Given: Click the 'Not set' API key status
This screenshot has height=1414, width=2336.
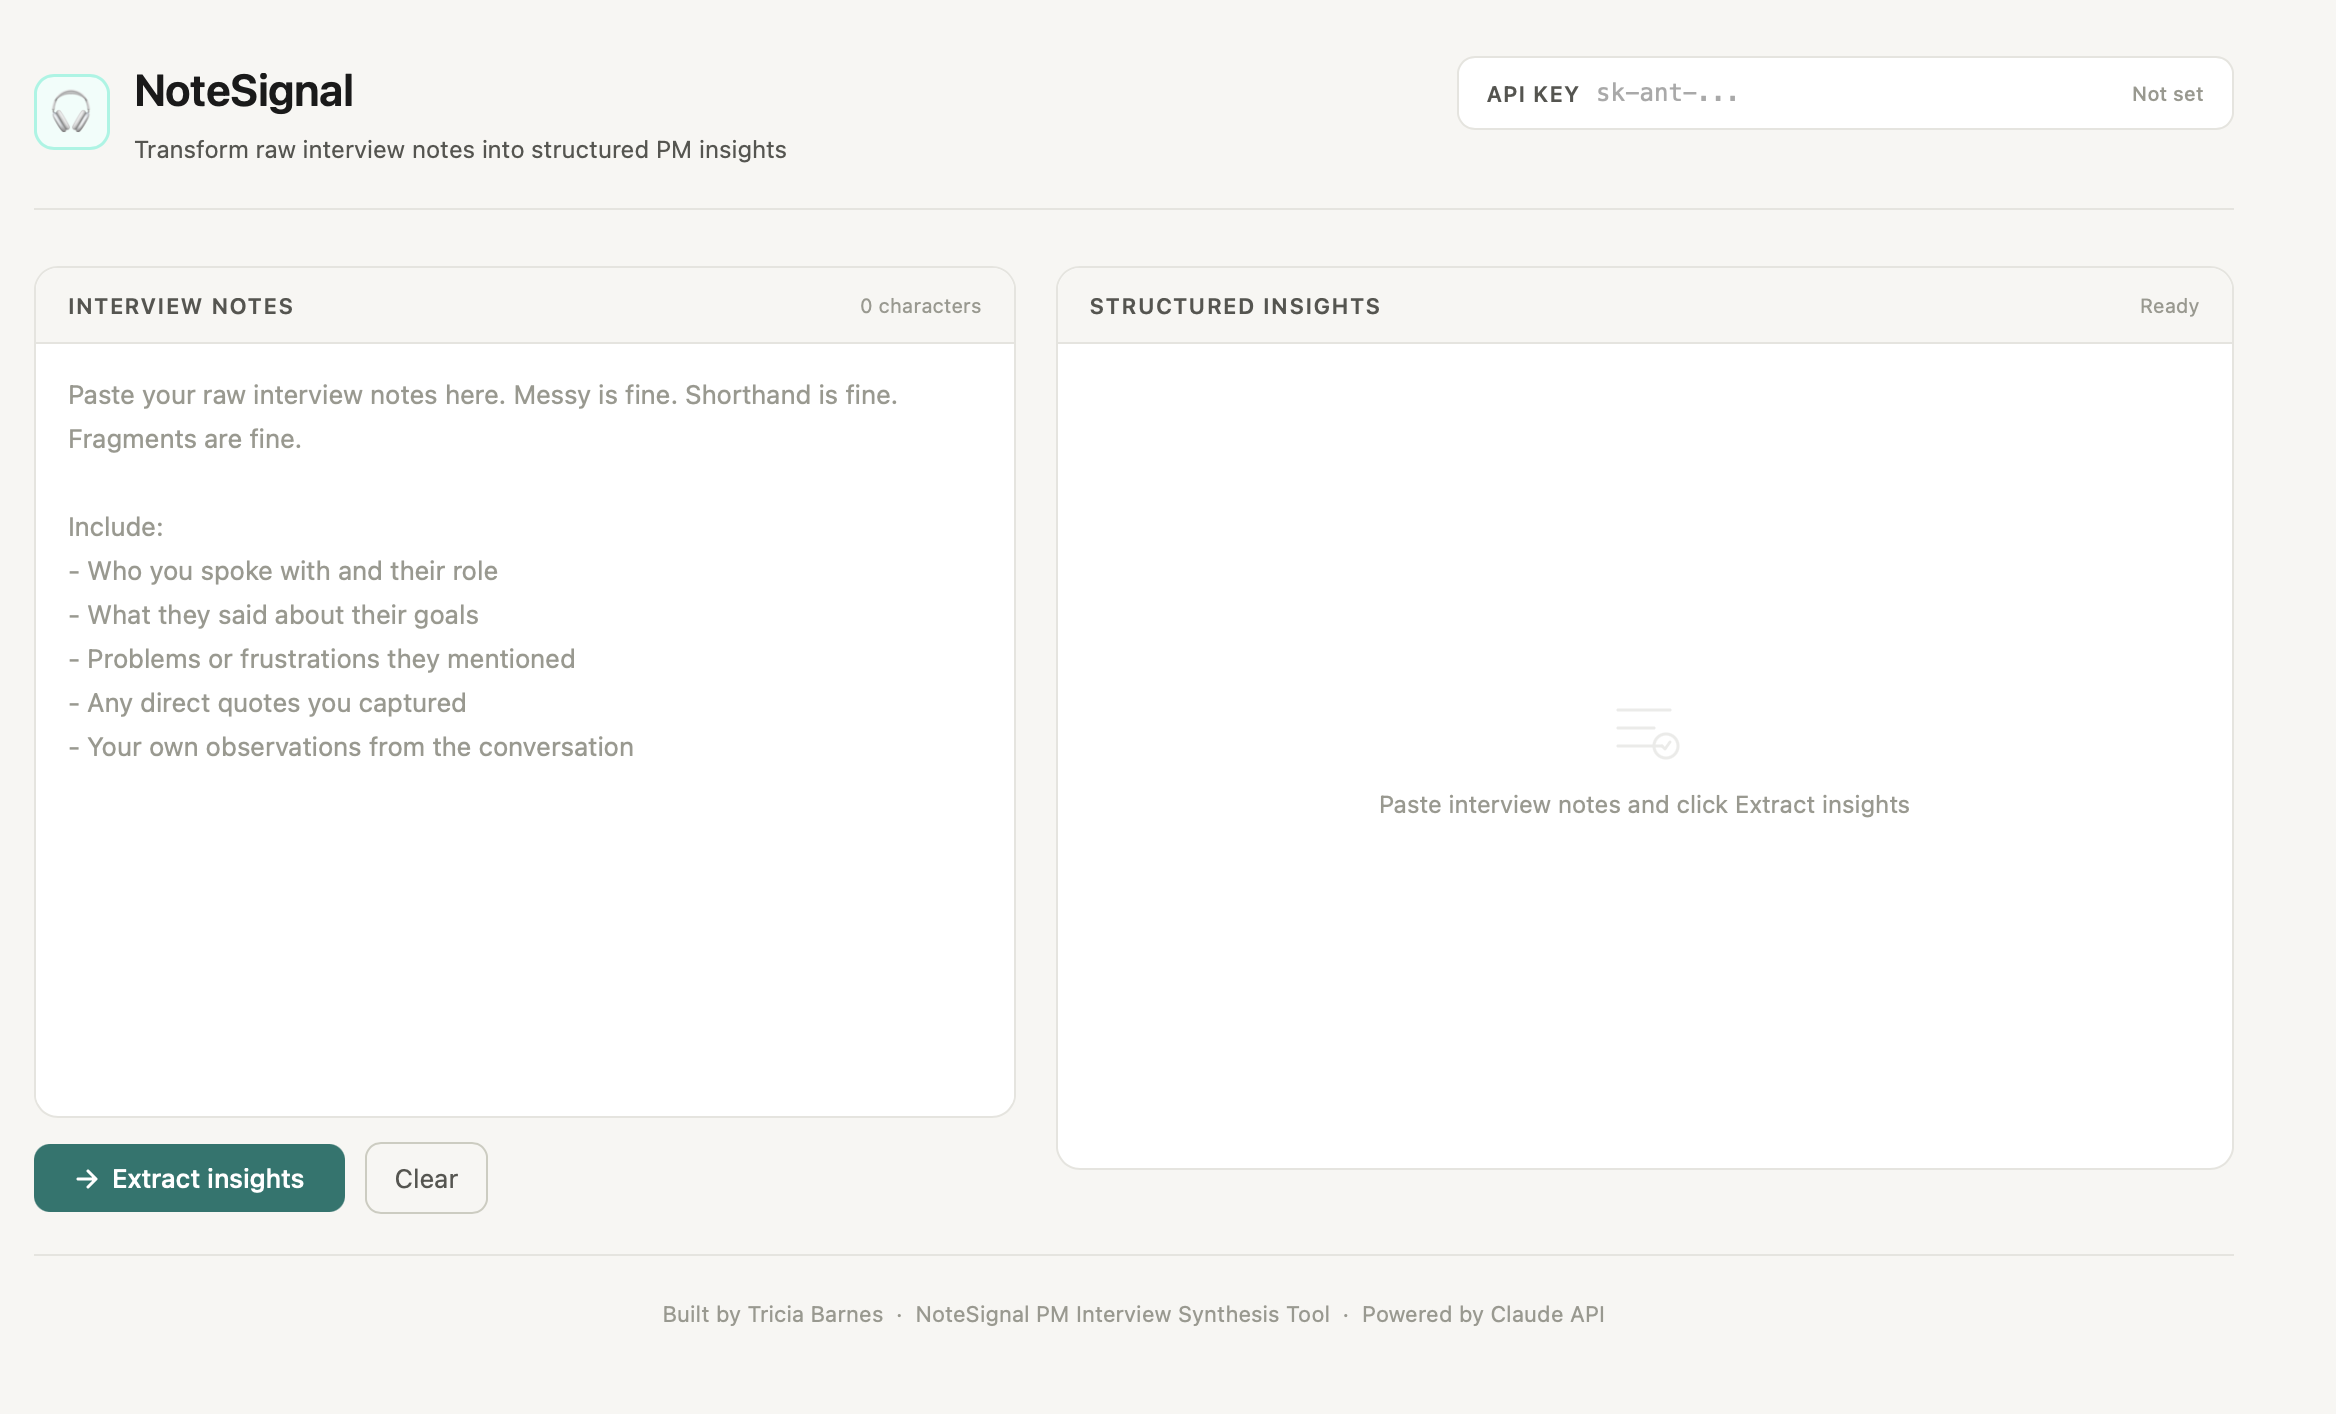Looking at the screenshot, I should tap(2166, 94).
